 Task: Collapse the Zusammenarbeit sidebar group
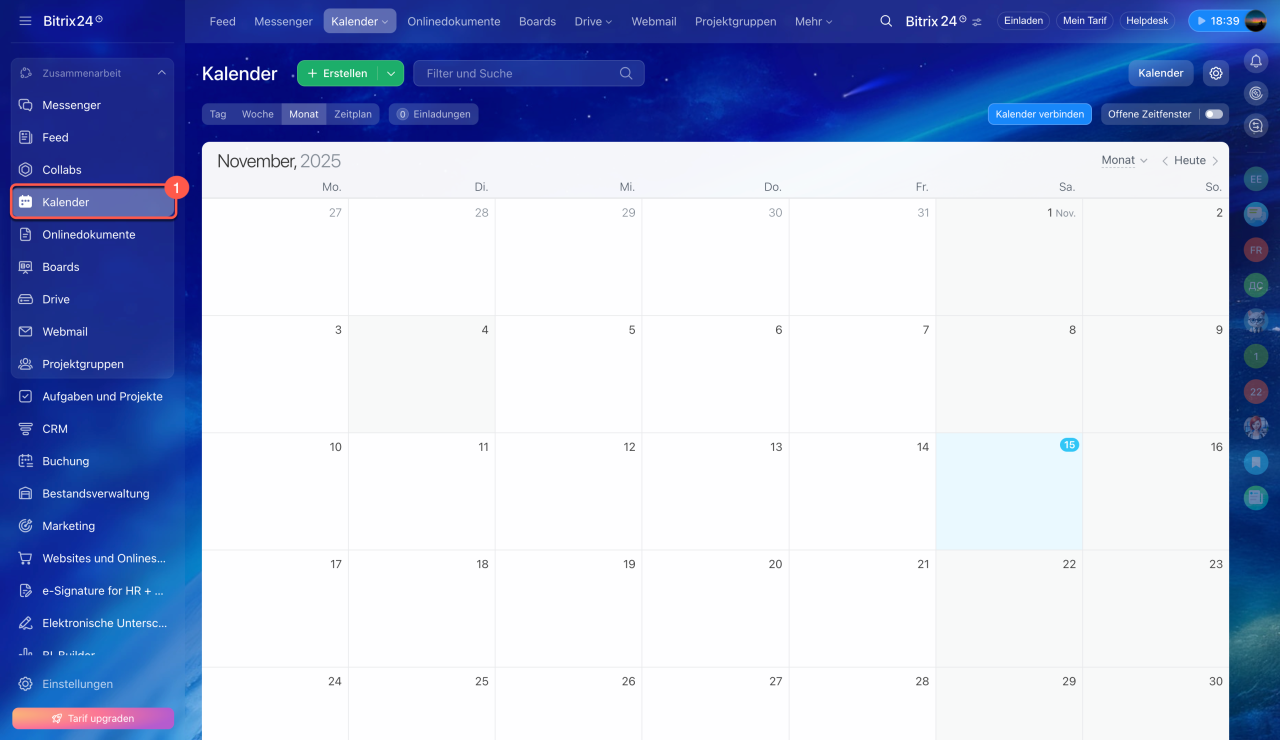161,73
